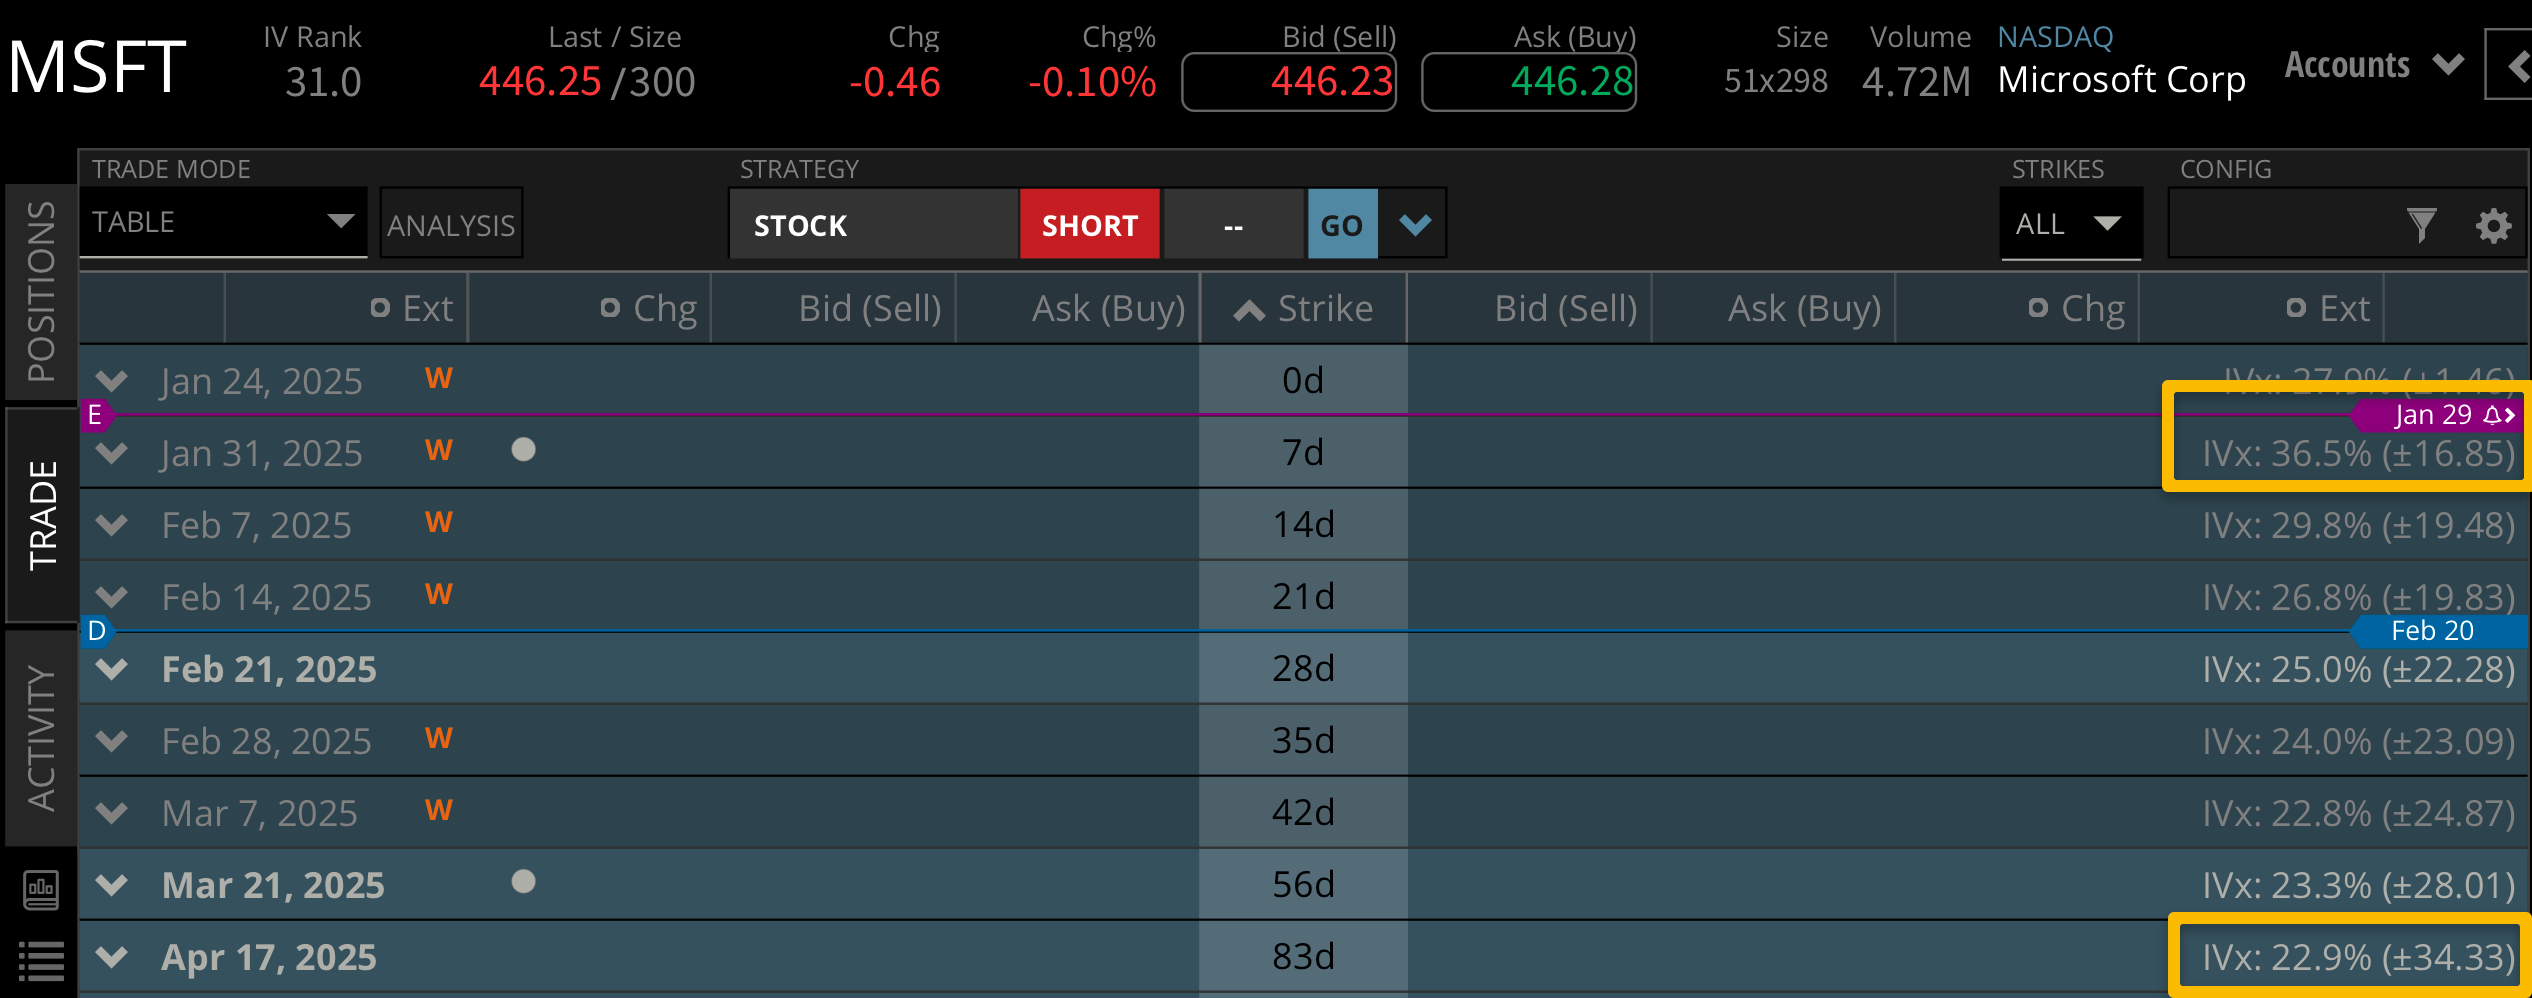Viewport: 2532px width, 998px height.
Task: Click the Jan 29 earnings bell marker
Action: [2493, 414]
